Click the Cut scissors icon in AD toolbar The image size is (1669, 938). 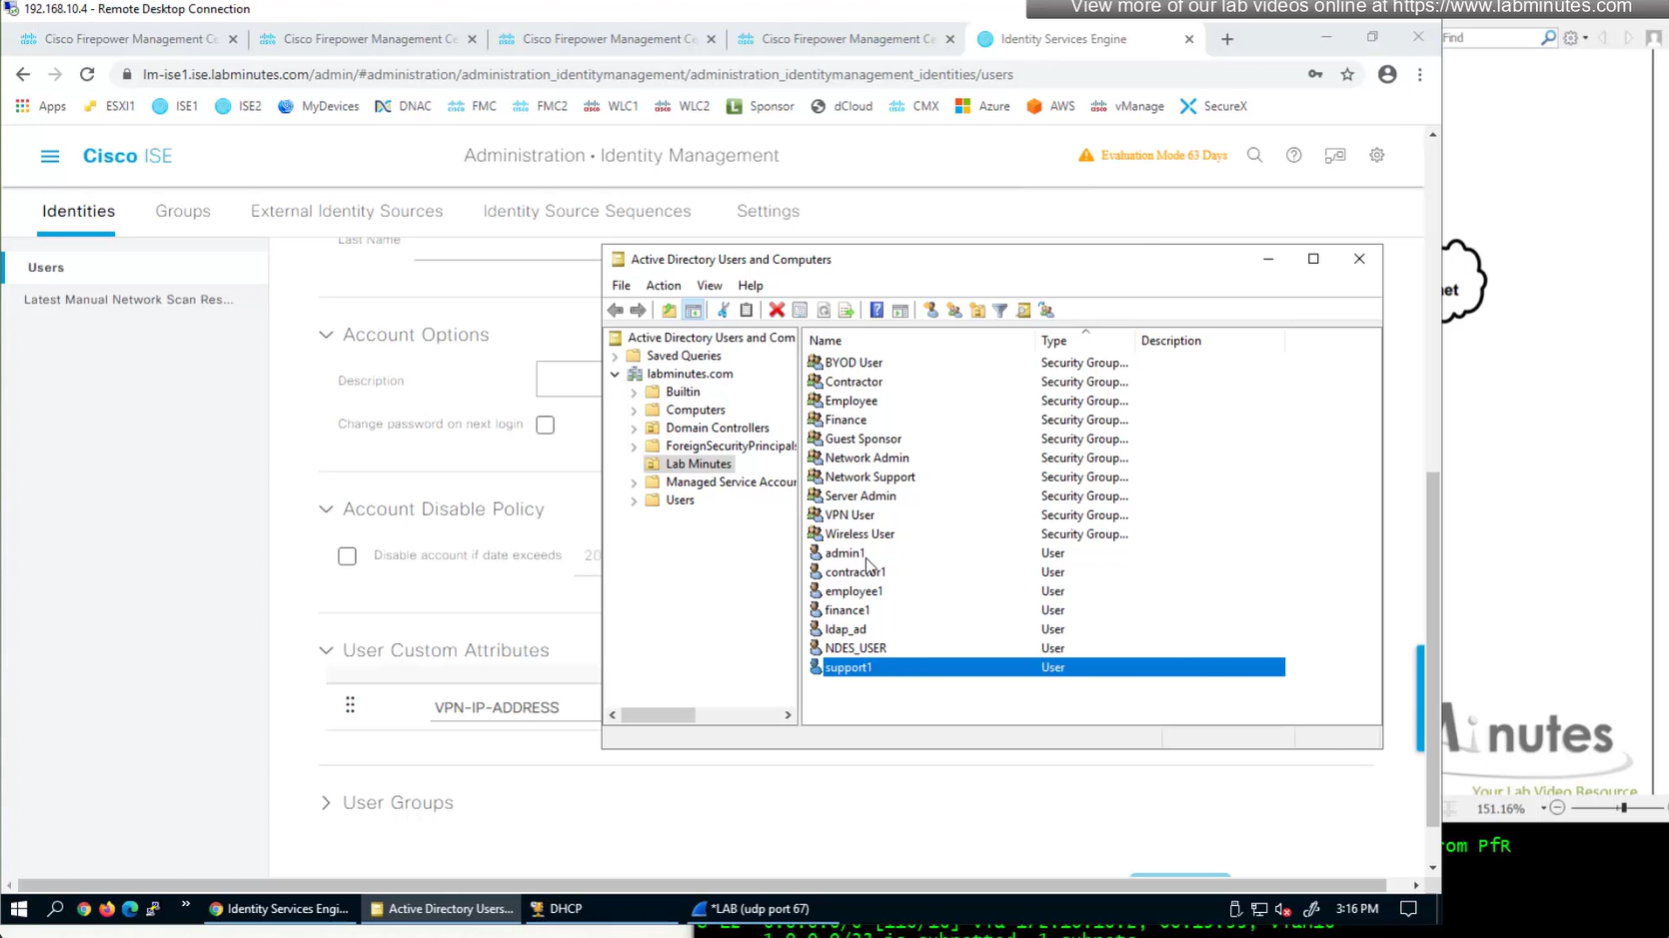click(x=723, y=310)
